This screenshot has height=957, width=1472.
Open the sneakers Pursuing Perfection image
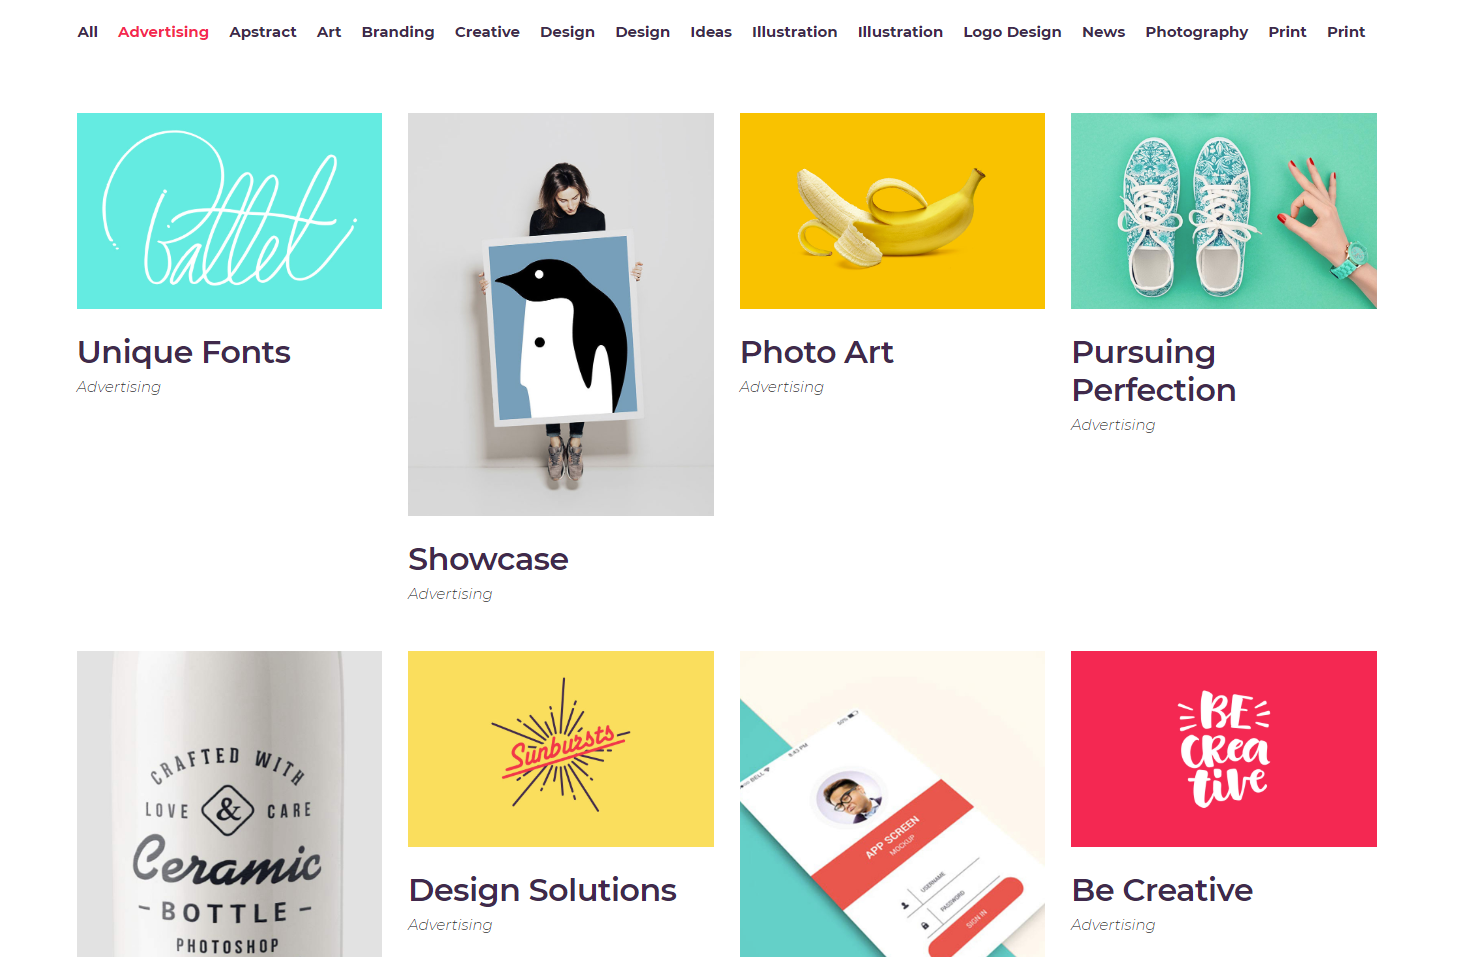point(1224,211)
